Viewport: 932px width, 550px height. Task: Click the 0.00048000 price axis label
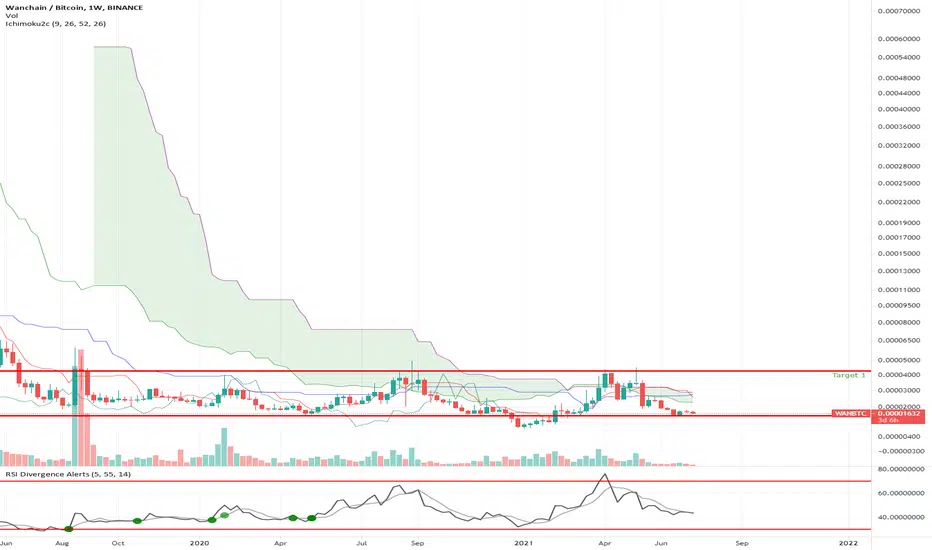(x=899, y=78)
